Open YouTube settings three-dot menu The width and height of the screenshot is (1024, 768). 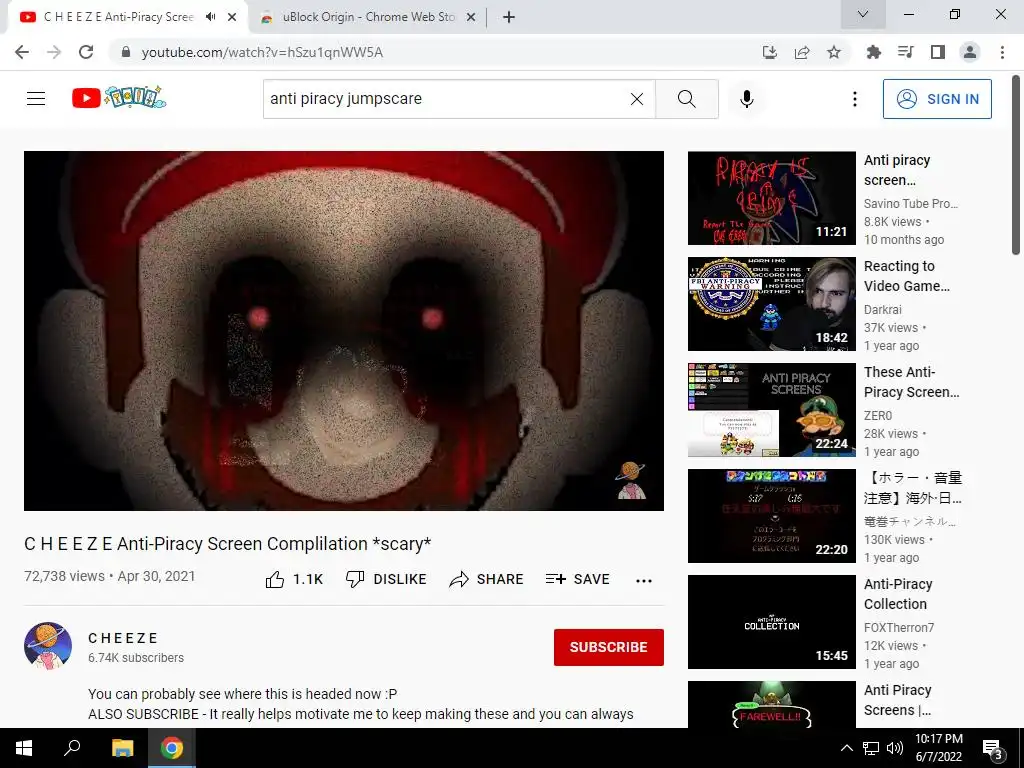pos(854,99)
